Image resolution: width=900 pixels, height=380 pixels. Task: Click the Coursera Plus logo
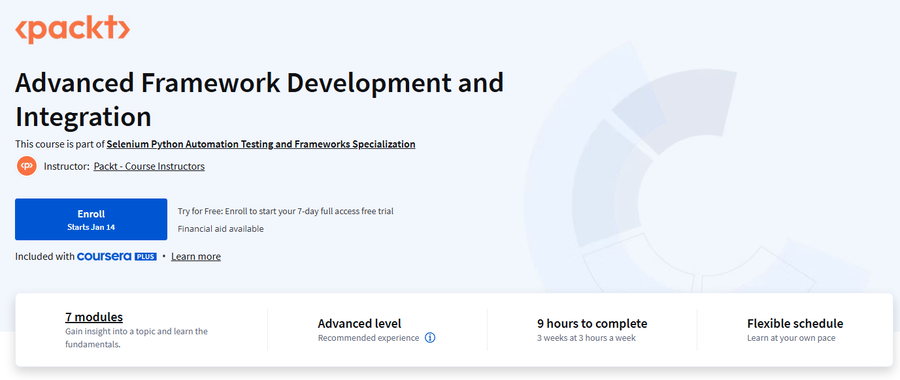[117, 257]
